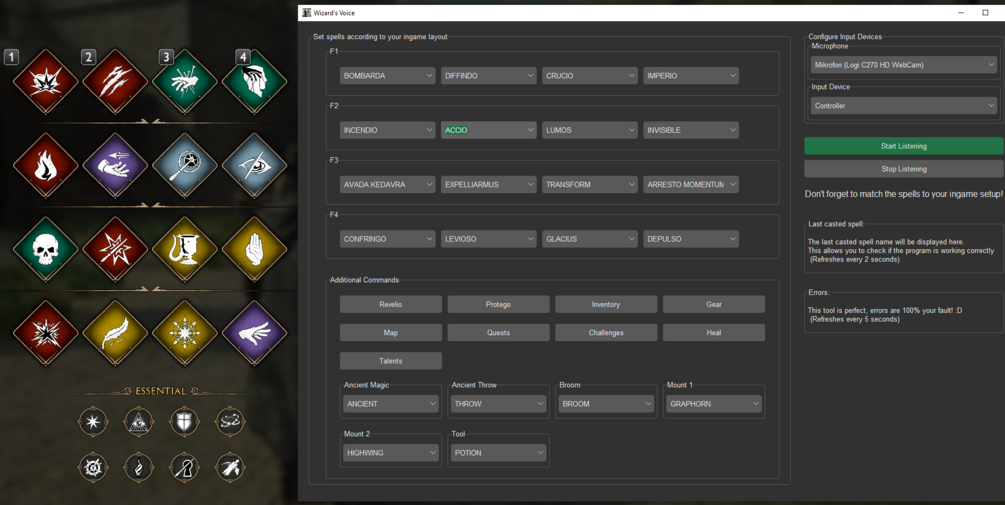Image resolution: width=1005 pixels, height=505 pixels.
Task: Open the BOMBARDA dropdown in F1
Action: 388,76
